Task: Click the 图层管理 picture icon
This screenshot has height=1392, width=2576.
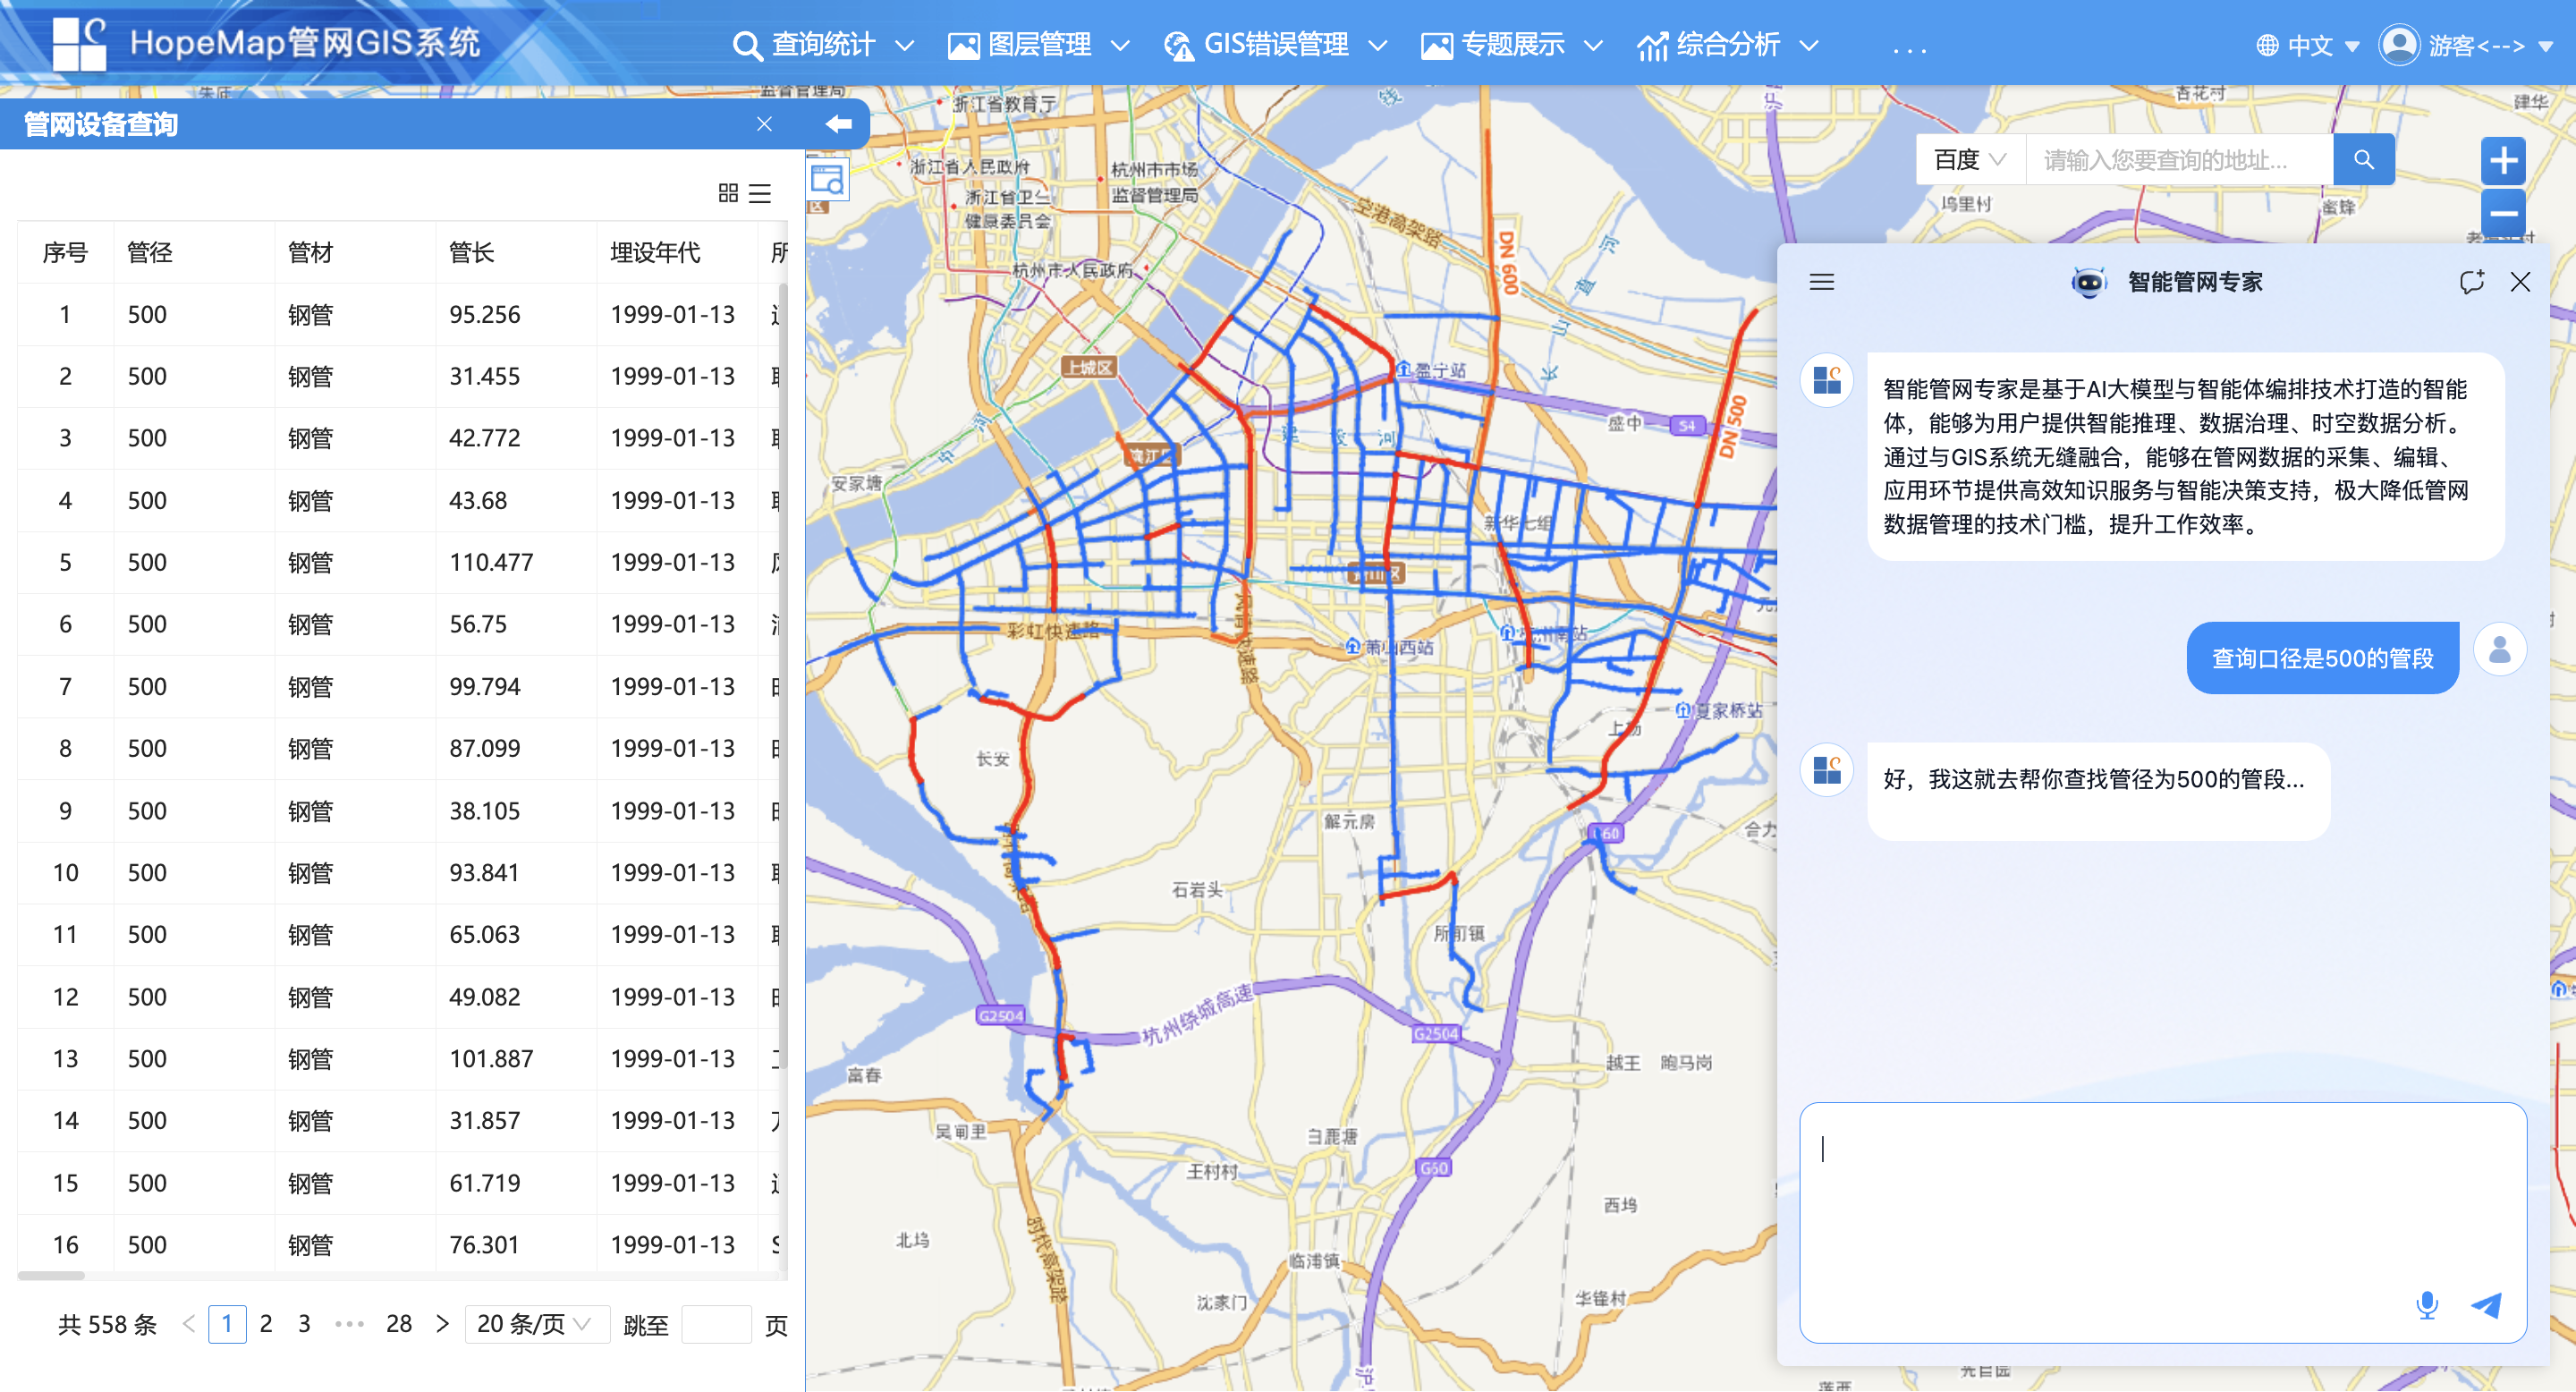Action: [963, 46]
